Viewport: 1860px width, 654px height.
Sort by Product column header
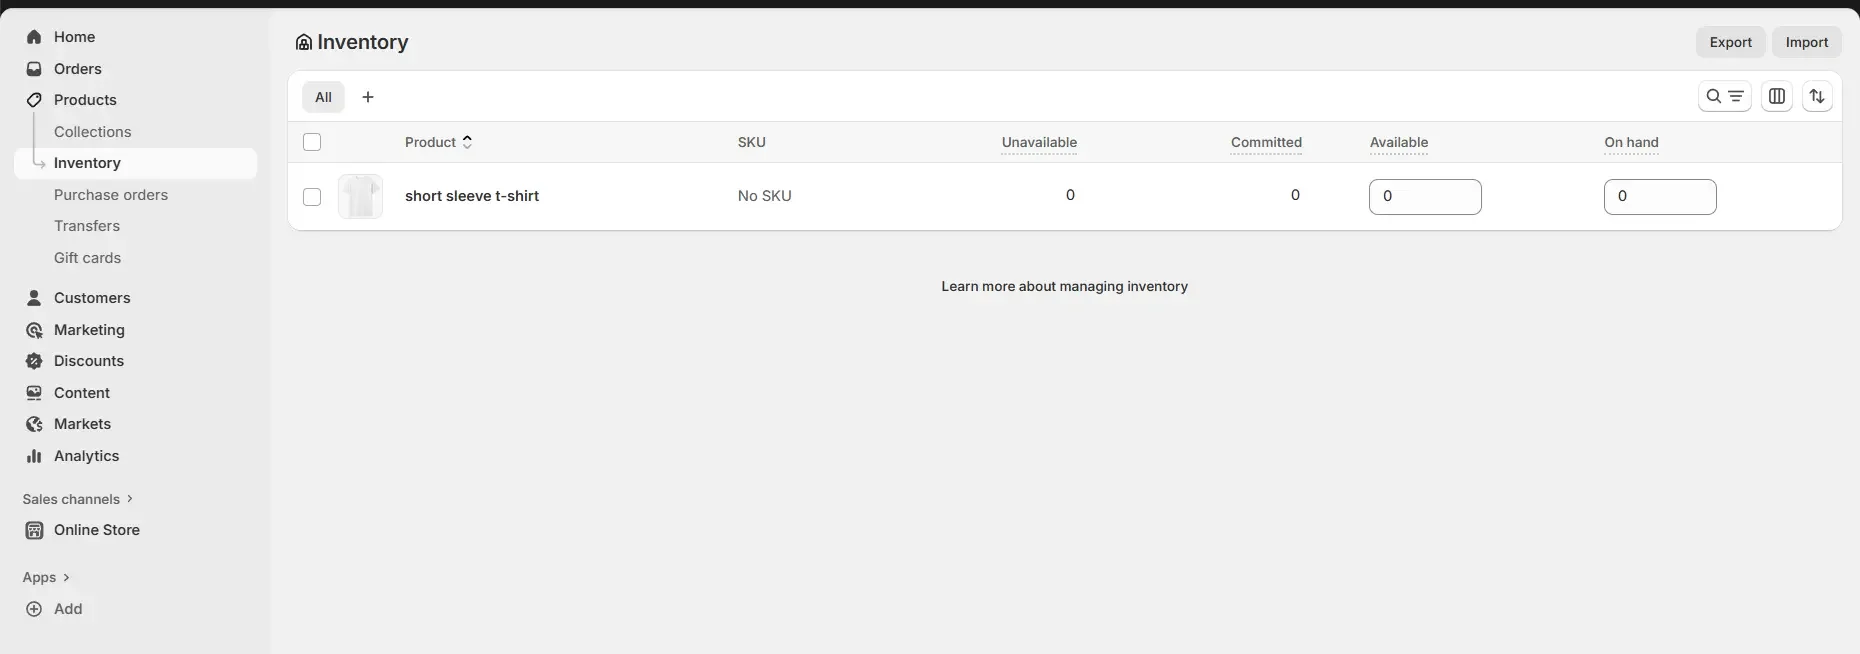coord(439,142)
